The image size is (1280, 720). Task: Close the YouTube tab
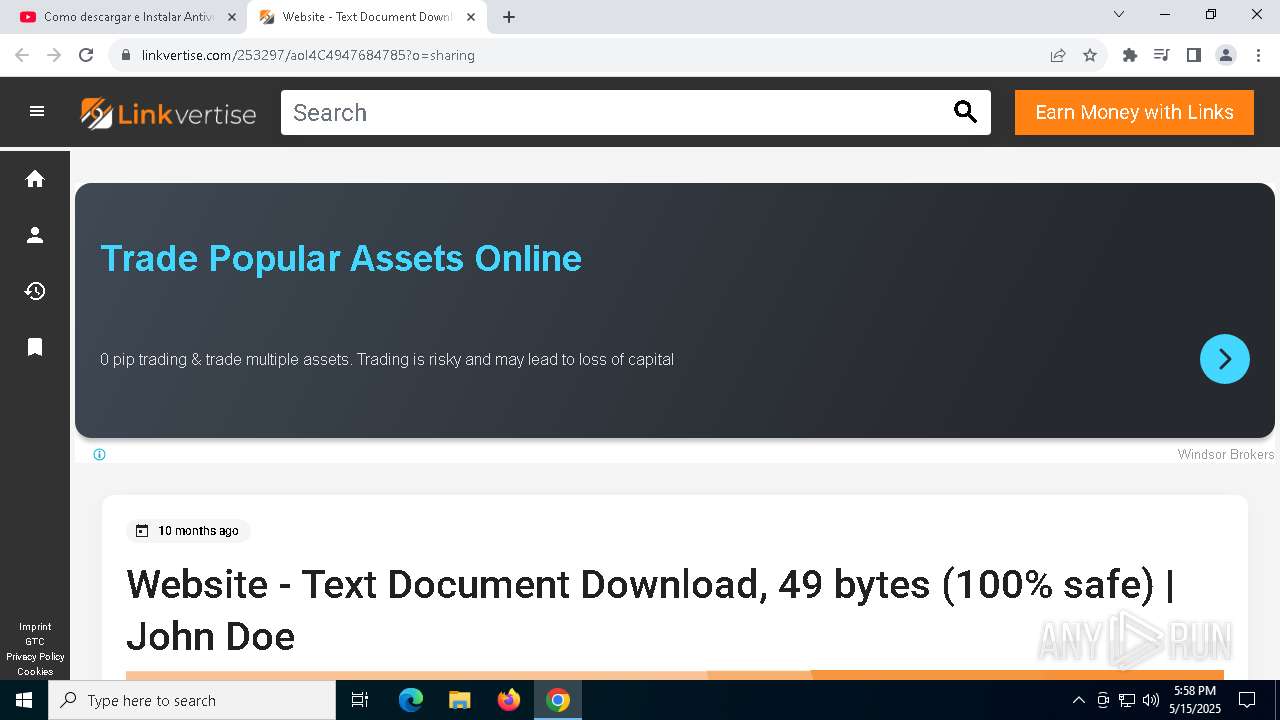click(x=232, y=17)
